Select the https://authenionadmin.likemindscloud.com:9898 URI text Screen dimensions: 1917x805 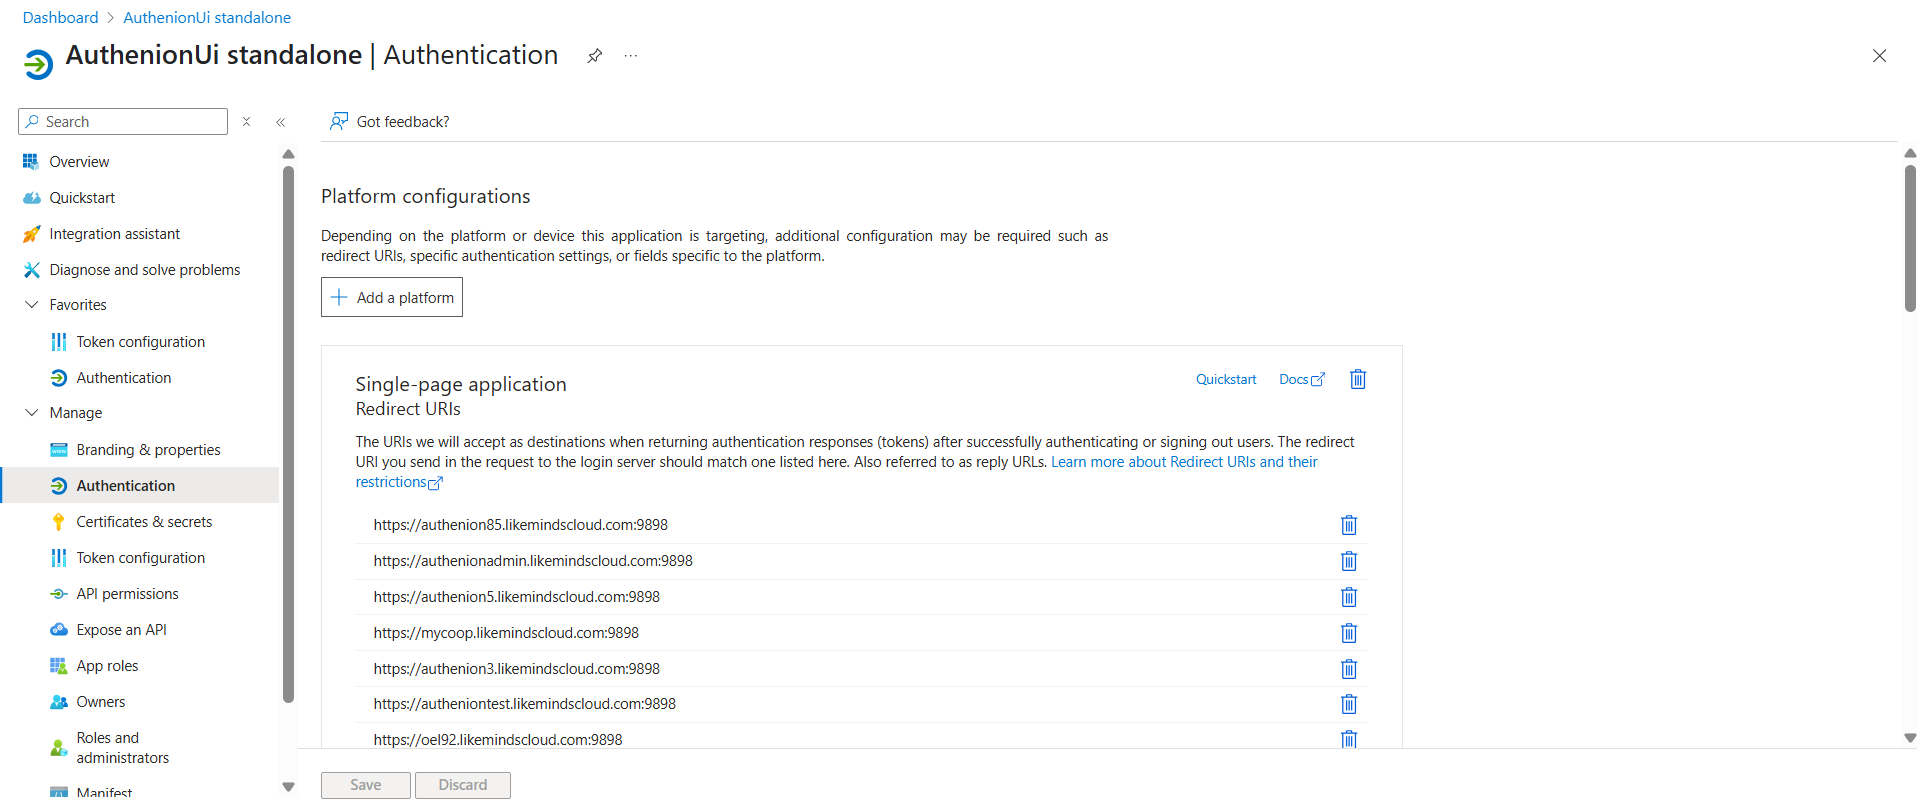533,561
